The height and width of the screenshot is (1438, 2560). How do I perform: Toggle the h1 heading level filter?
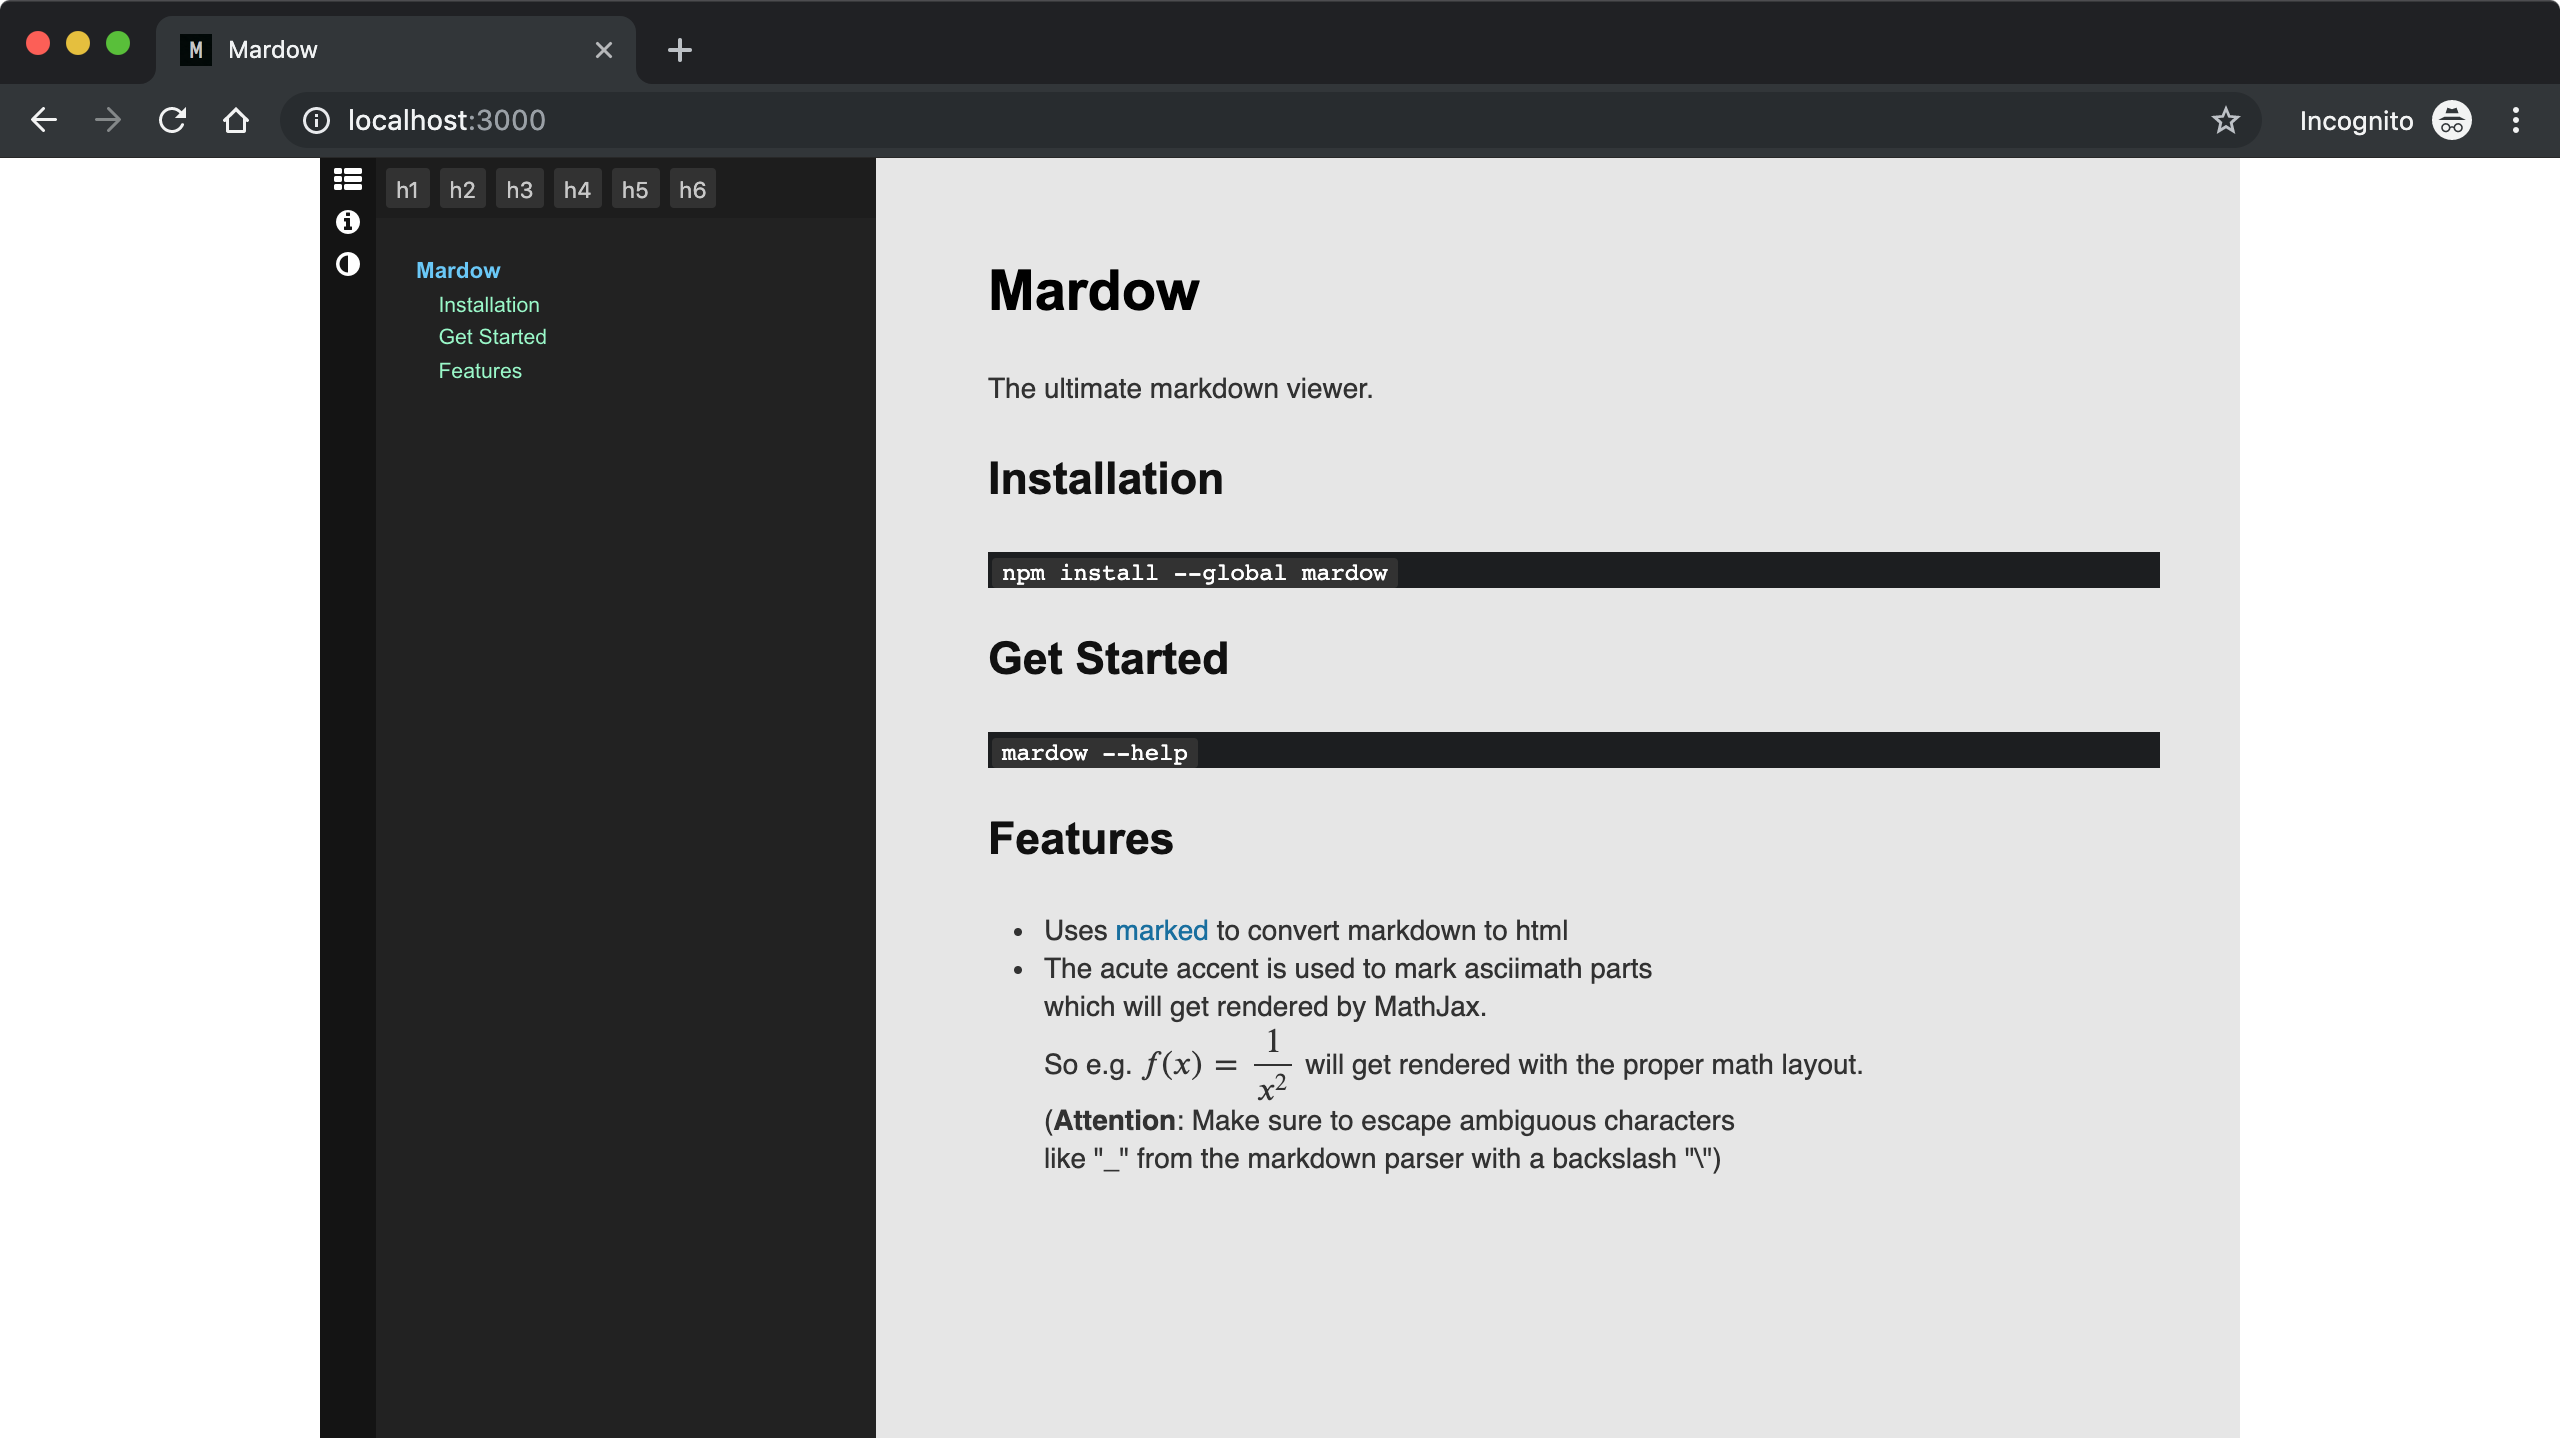407,190
